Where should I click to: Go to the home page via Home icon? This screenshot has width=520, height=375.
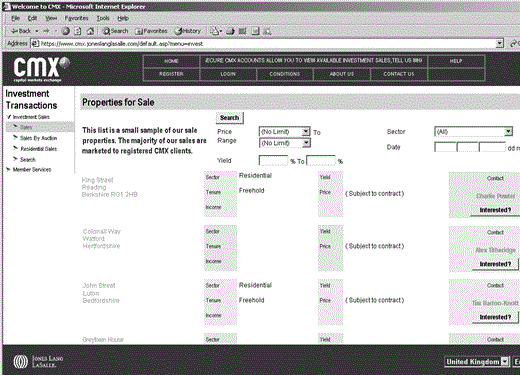tap(90, 31)
